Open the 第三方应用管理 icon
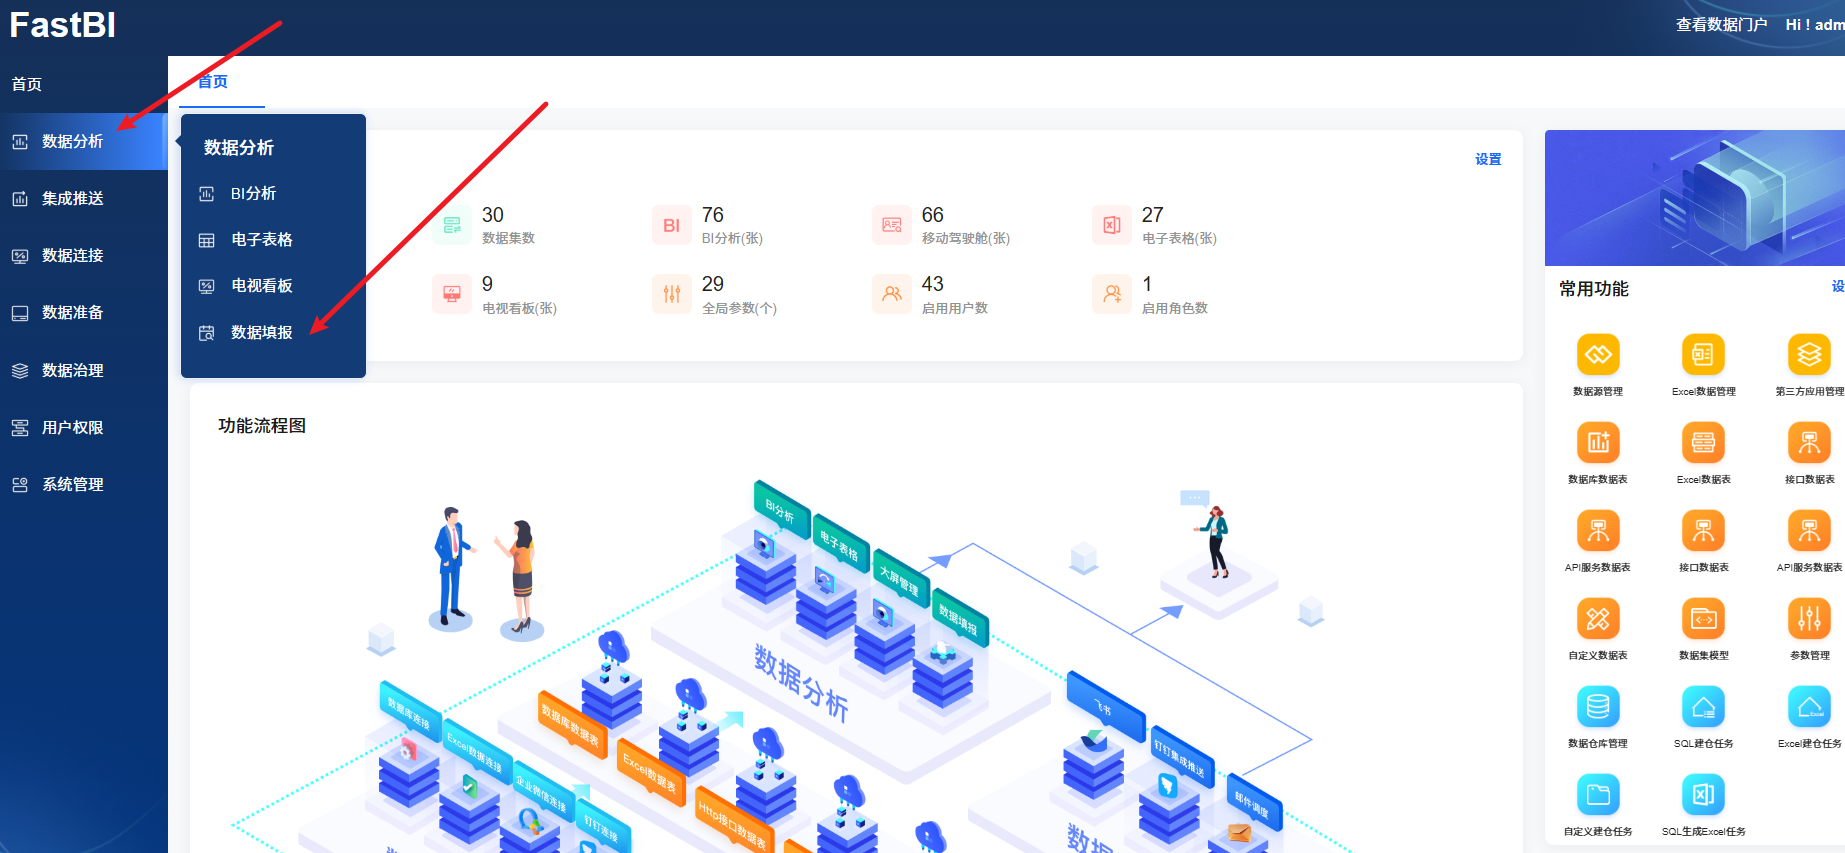The width and height of the screenshot is (1845, 853). [1809, 355]
